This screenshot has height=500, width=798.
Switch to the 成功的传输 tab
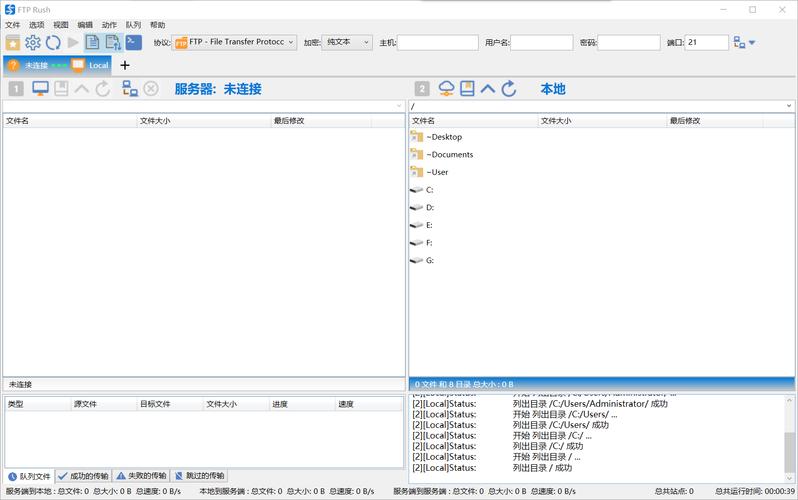(83, 476)
